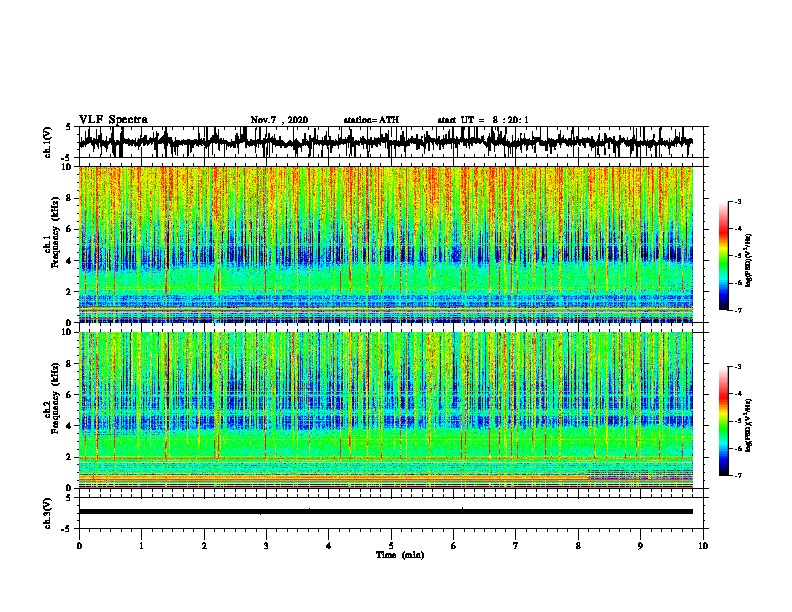Screen dimensions: 792x612
Task: Click time axis tick label 7
Action: point(516,546)
